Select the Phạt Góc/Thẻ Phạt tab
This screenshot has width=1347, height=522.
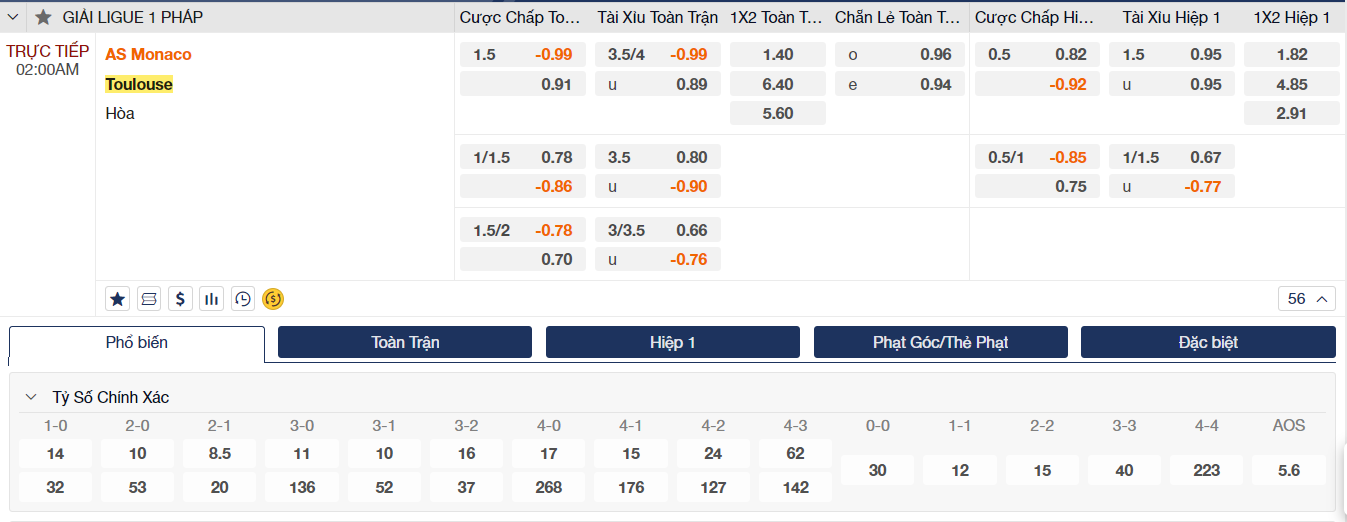(940, 342)
